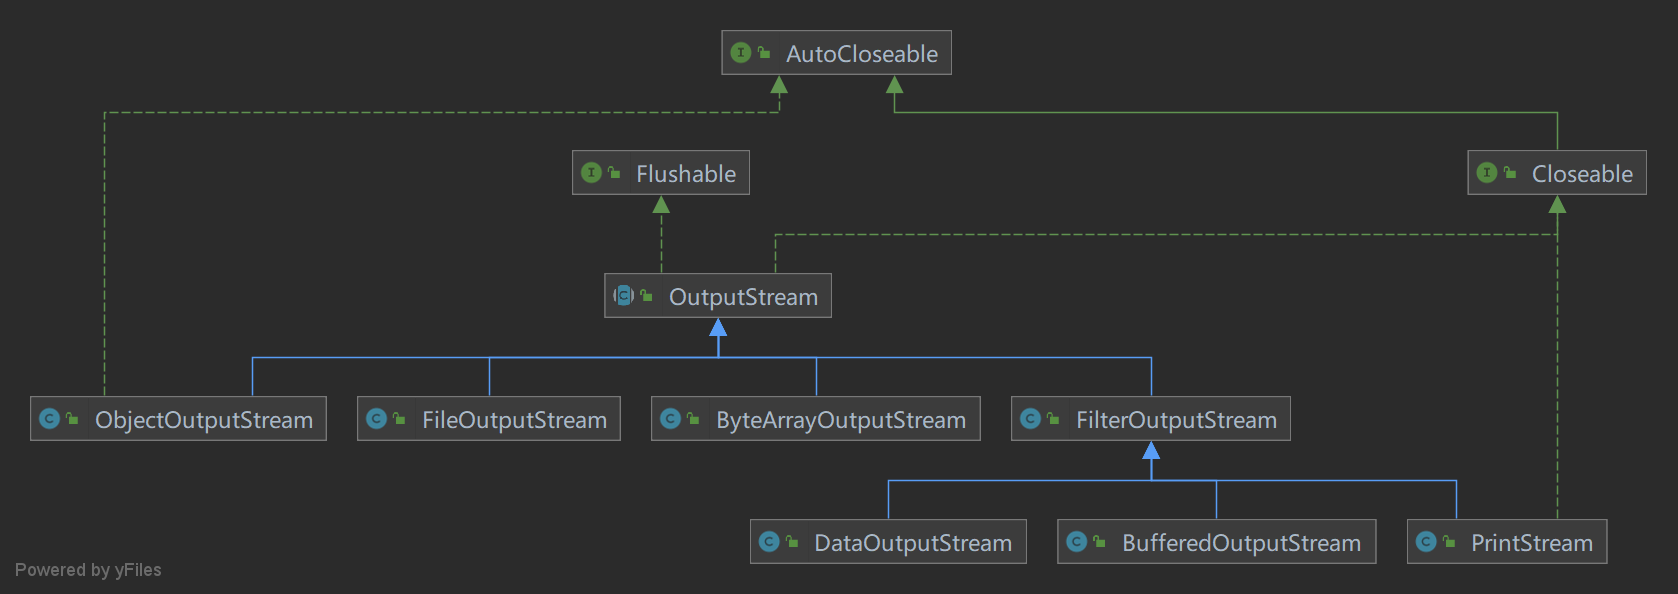Click the class icon on FileOutputStream node
Screen dimensions: 1678x594
377,419
